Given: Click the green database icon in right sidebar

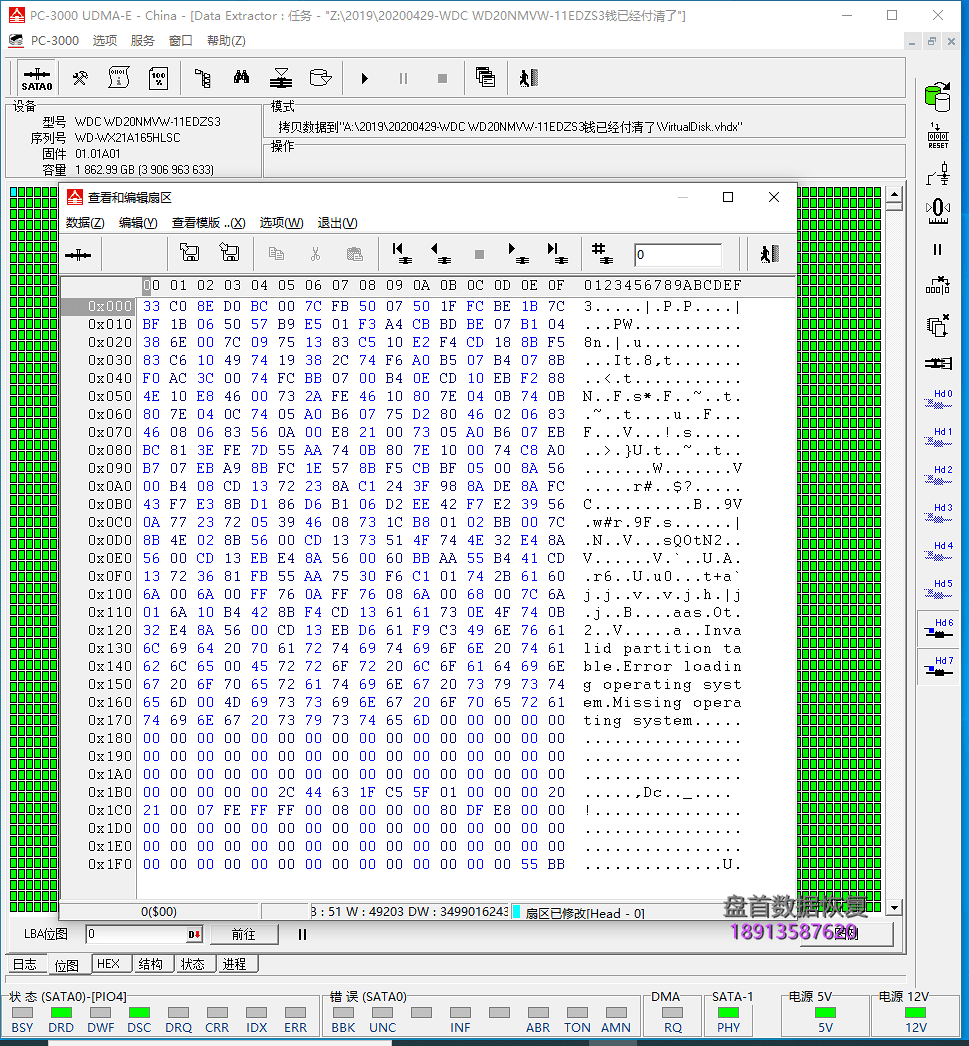Looking at the screenshot, I should click(x=938, y=97).
